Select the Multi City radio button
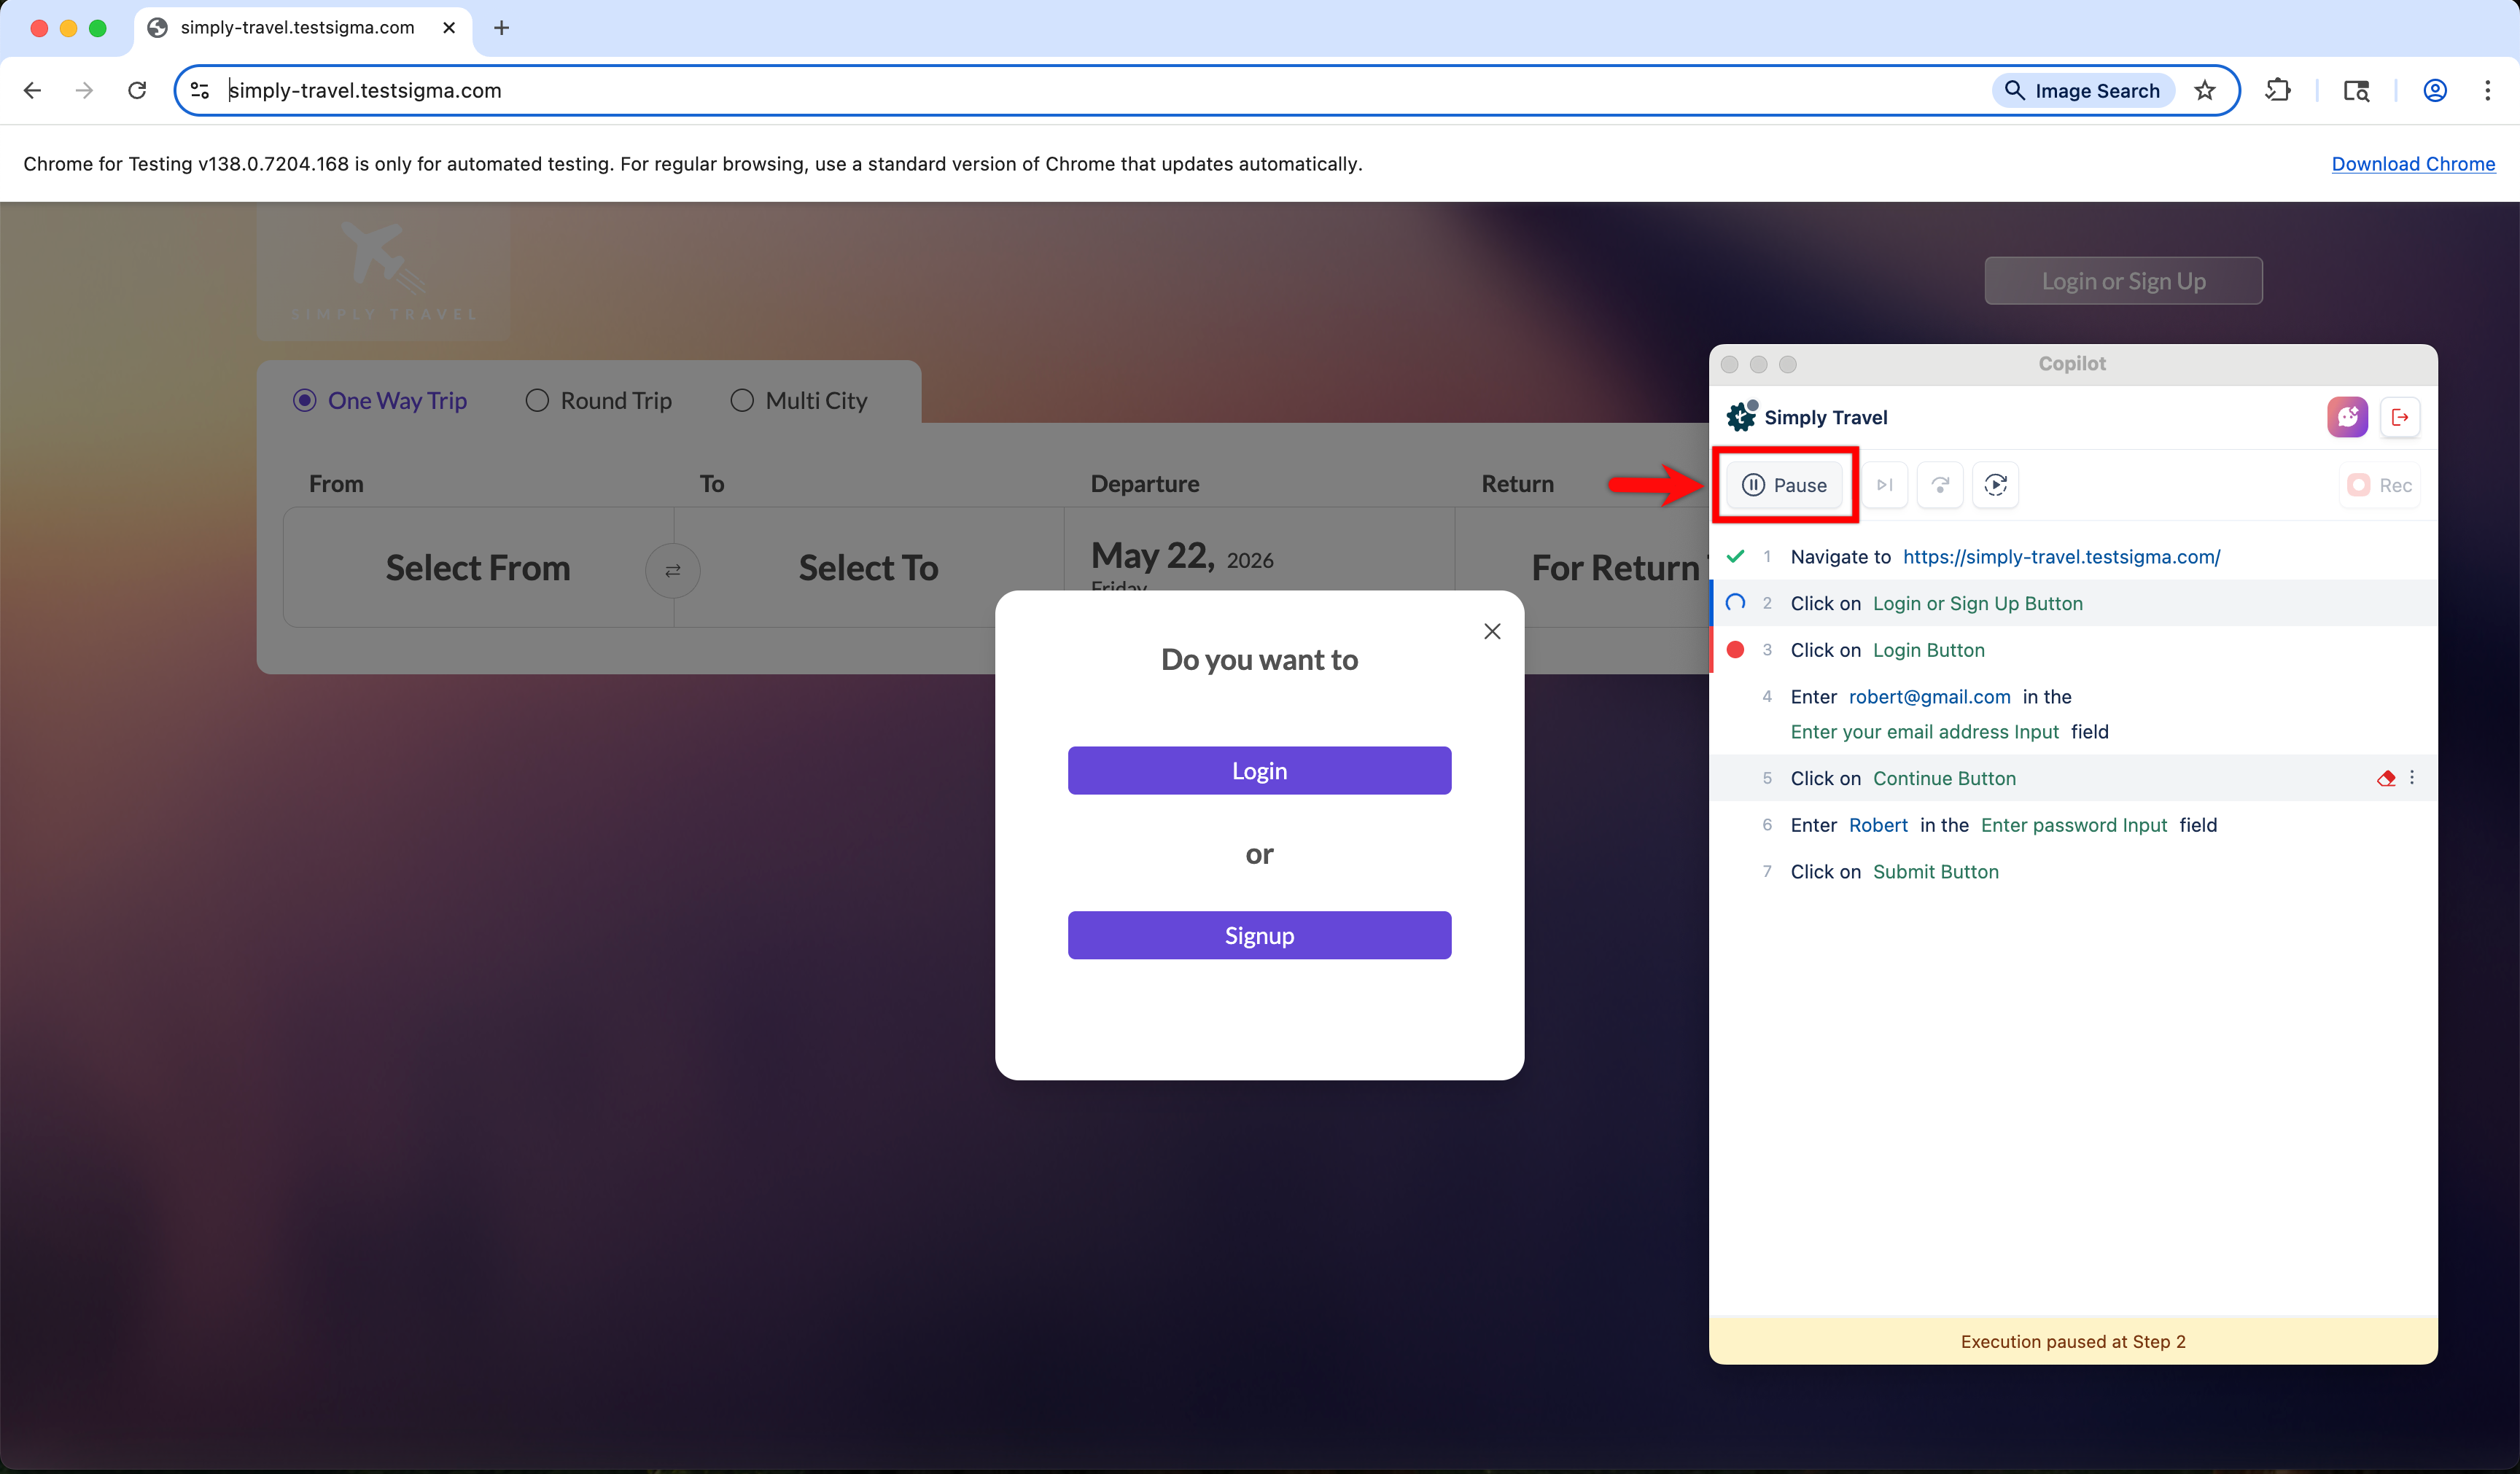This screenshot has height=1474, width=2520. (x=742, y=401)
